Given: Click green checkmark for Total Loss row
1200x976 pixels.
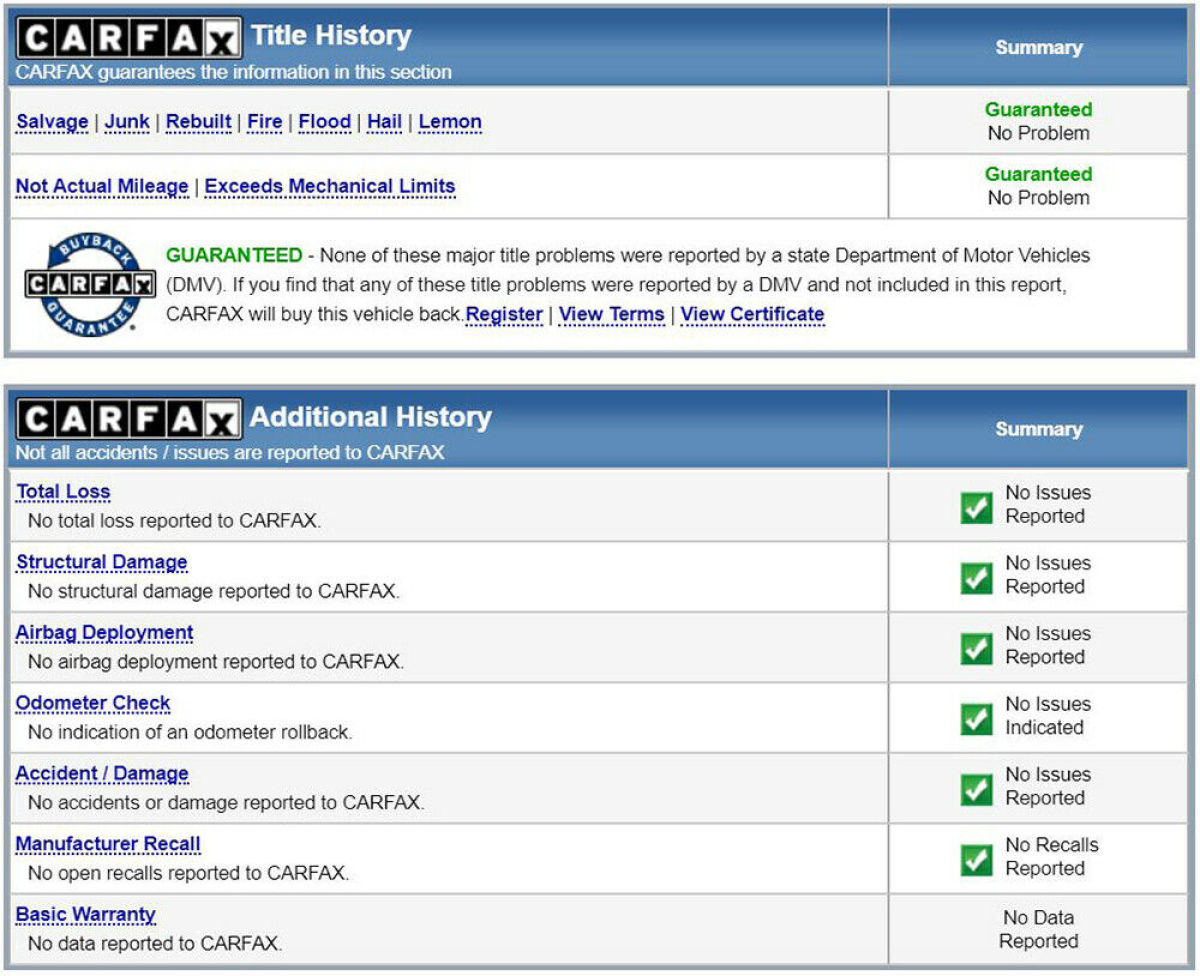Looking at the screenshot, I should click(x=976, y=506).
